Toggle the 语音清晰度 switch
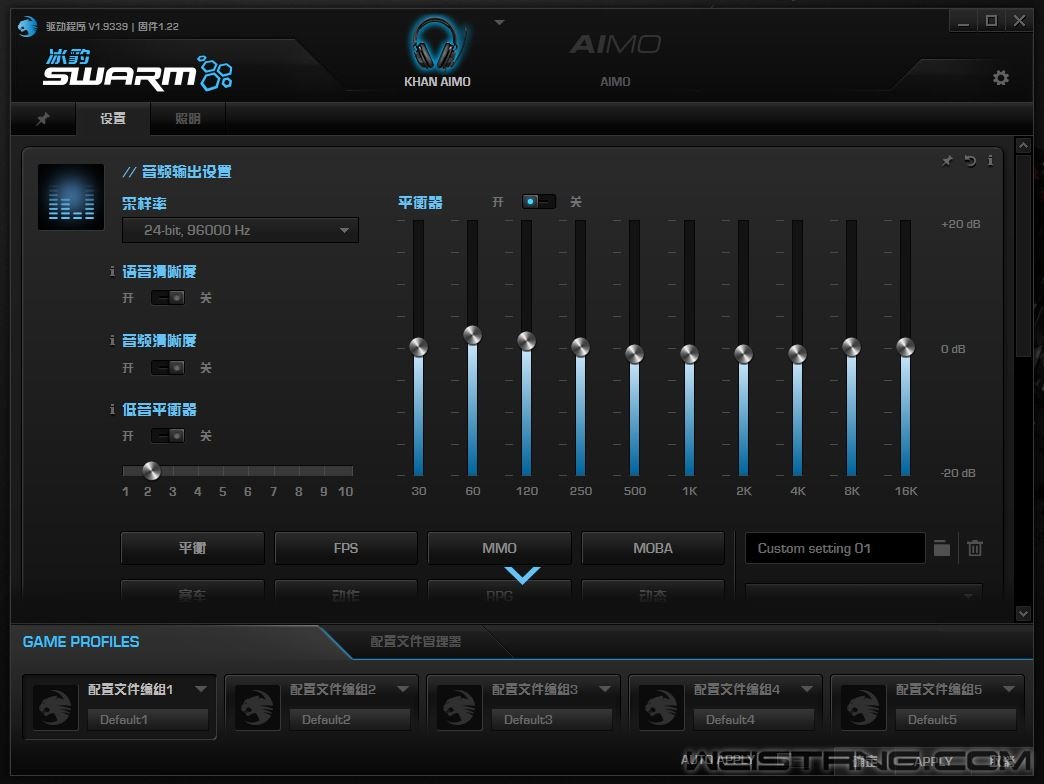The height and width of the screenshot is (784, 1044). [x=168, y=297]
